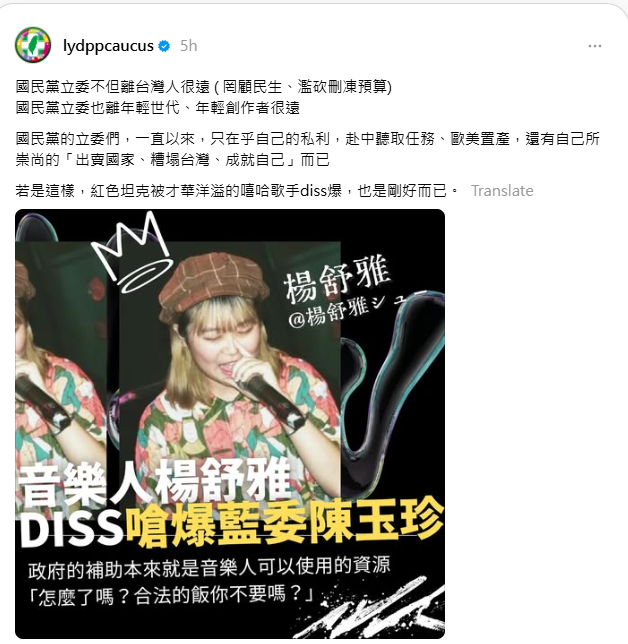Screen dimensions: 628x644
Task: Open the attached post image
Action: (x=230, y=423)
